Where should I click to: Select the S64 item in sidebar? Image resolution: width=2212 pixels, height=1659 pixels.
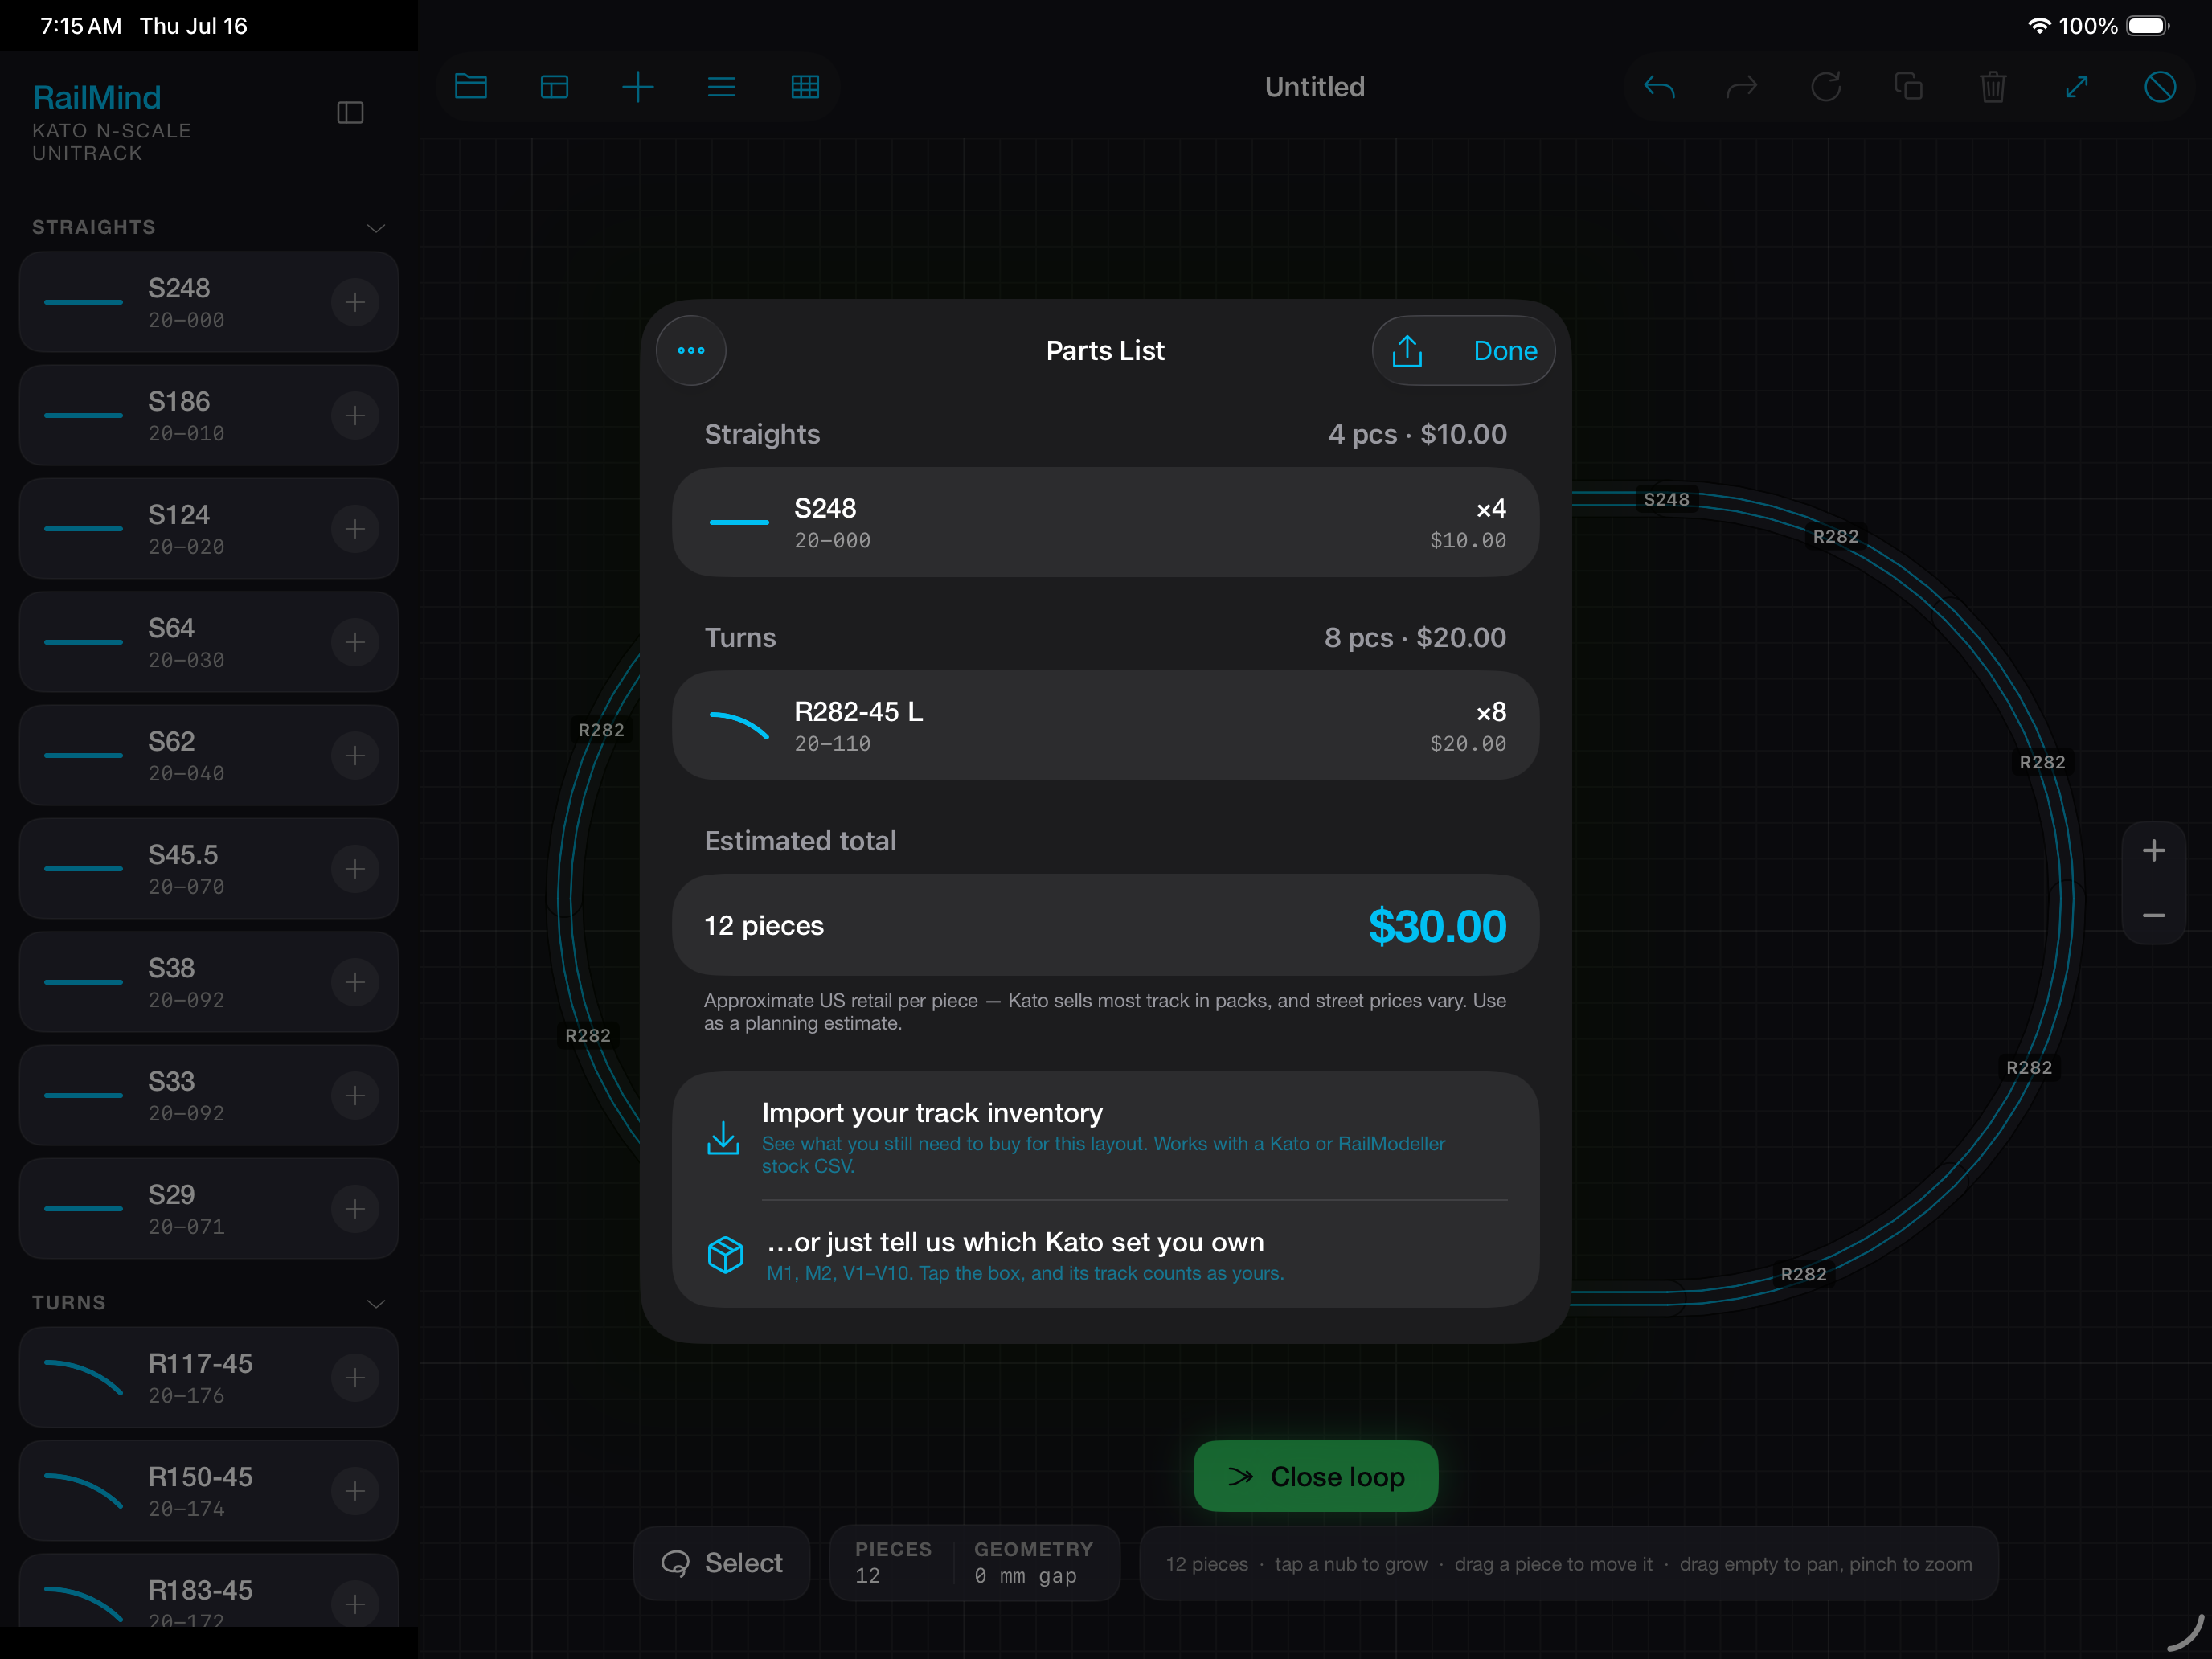point(209,642)
